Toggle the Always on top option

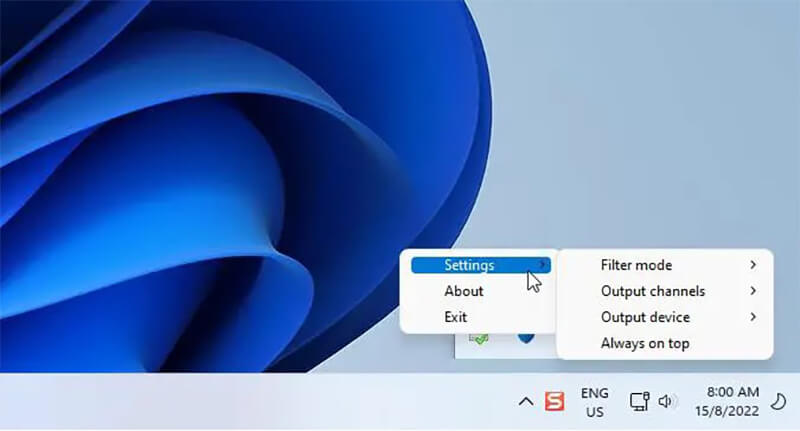click(x=645, y=343)
